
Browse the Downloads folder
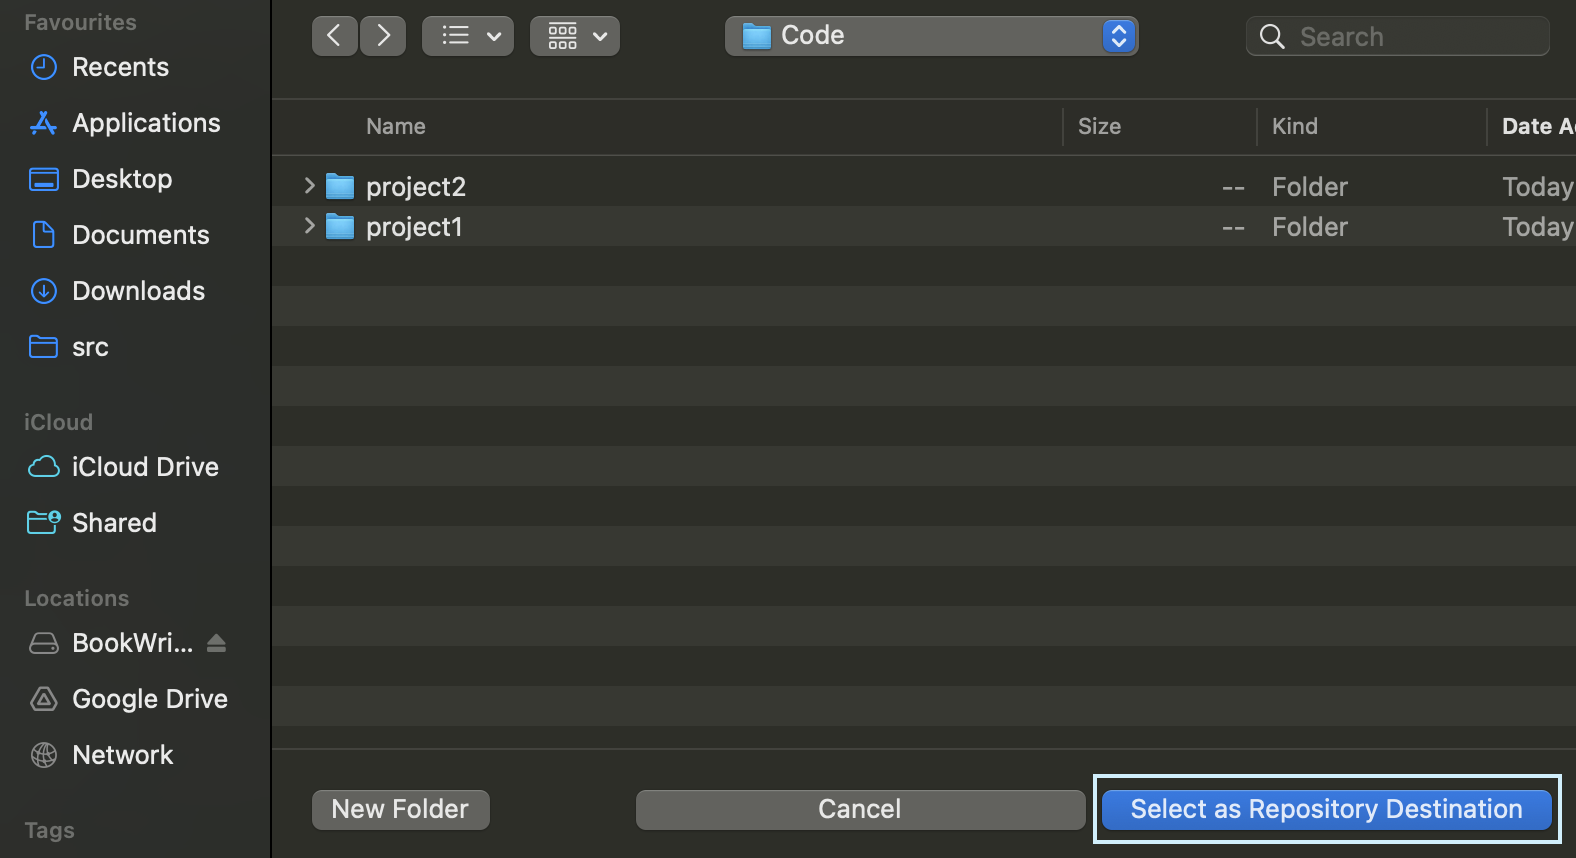coord(138,290)
